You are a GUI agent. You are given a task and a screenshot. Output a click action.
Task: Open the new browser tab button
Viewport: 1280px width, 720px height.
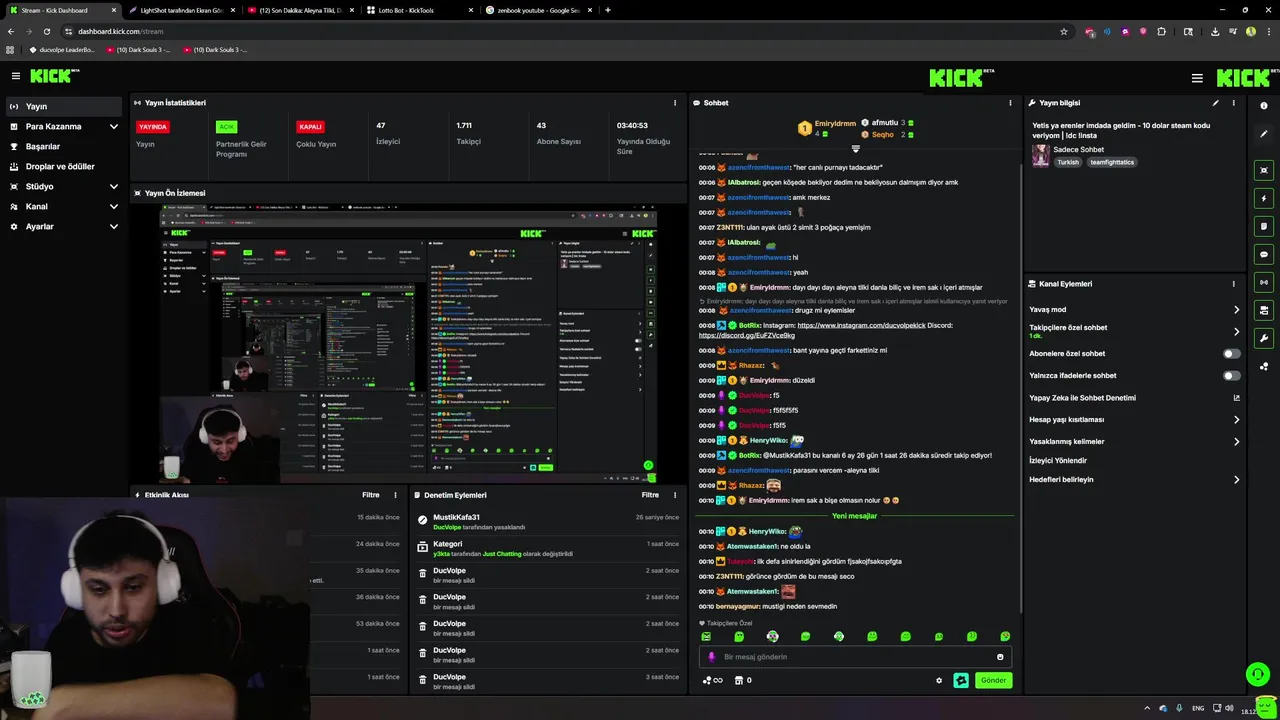pos(608,10)
